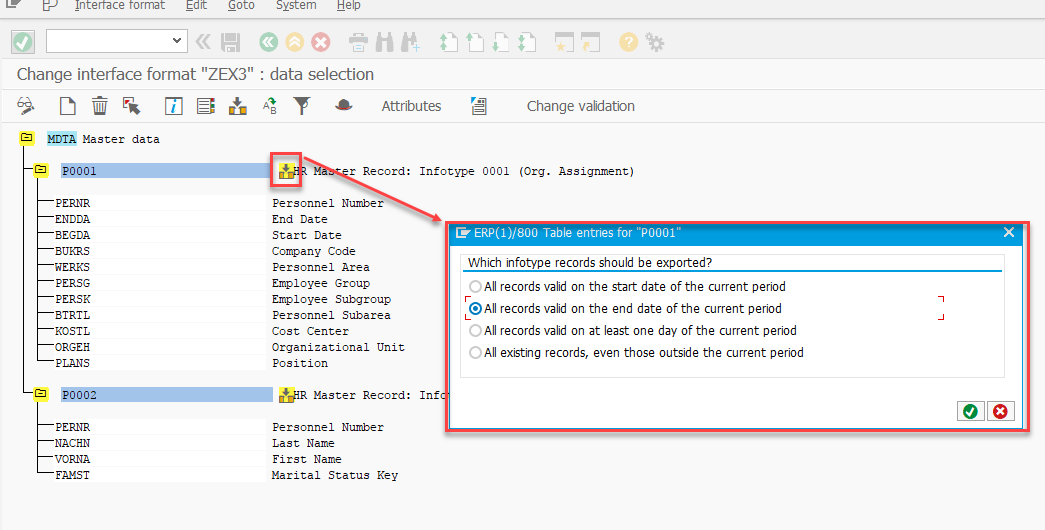Open the Edit menu
The image size is (1045, 530).
pyautogui.click(x=196, y=5)
